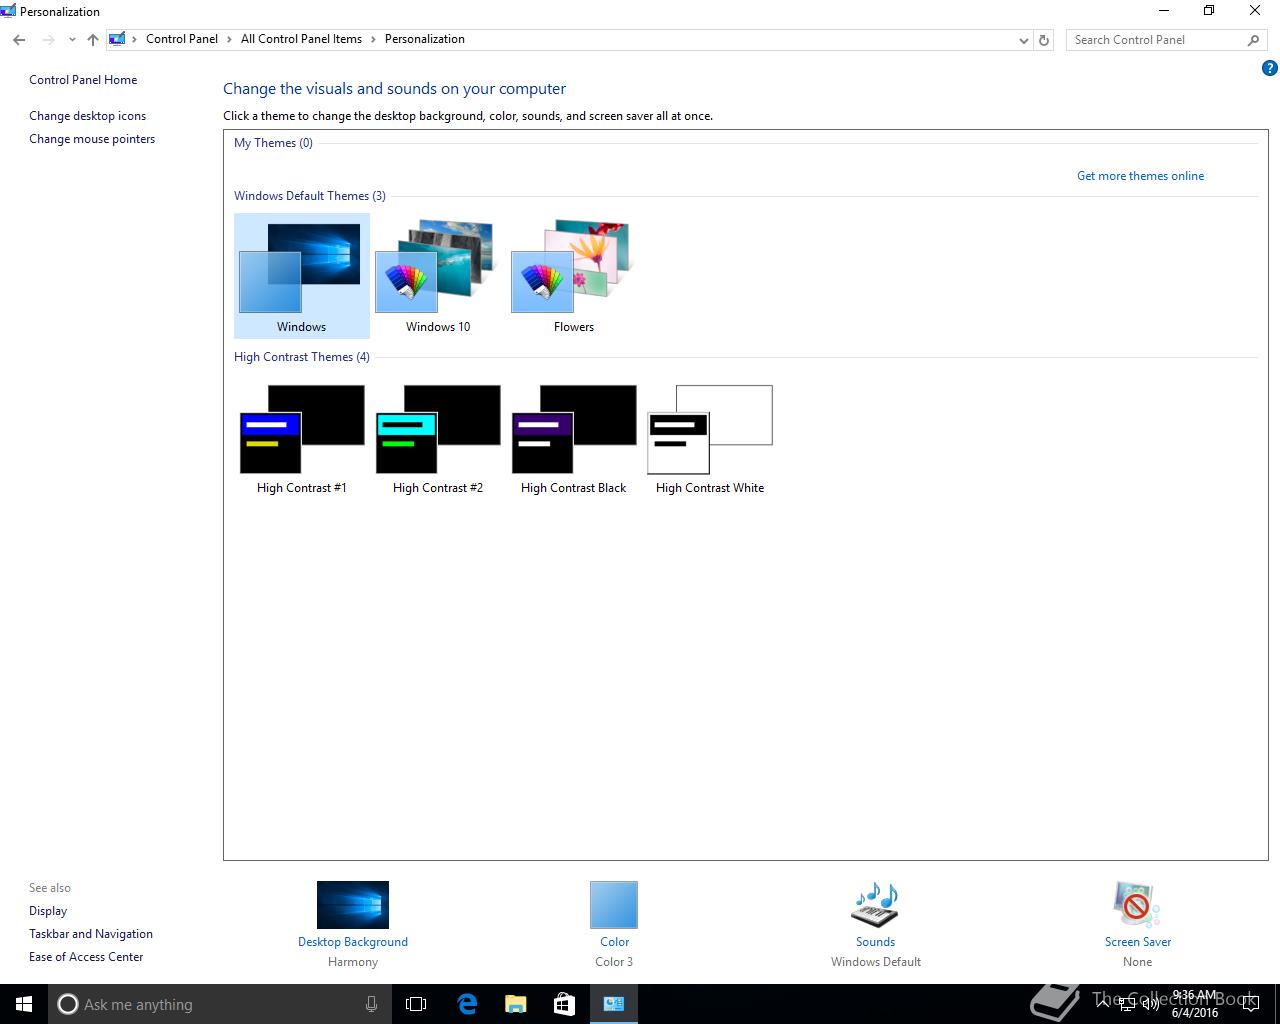This screenshot has width=1280, height=1024.
Task: Apply High Contrast #2 theme
Action: point(437,439)
